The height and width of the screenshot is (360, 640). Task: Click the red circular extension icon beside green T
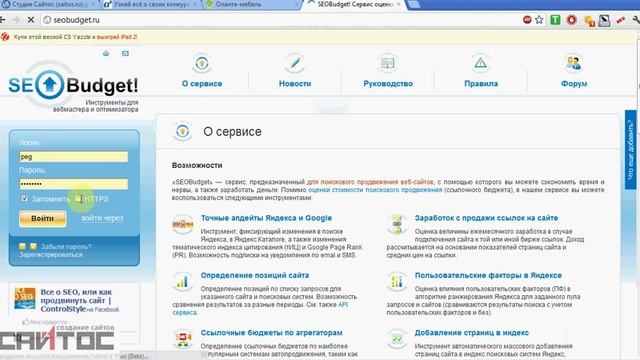point(572,20)
